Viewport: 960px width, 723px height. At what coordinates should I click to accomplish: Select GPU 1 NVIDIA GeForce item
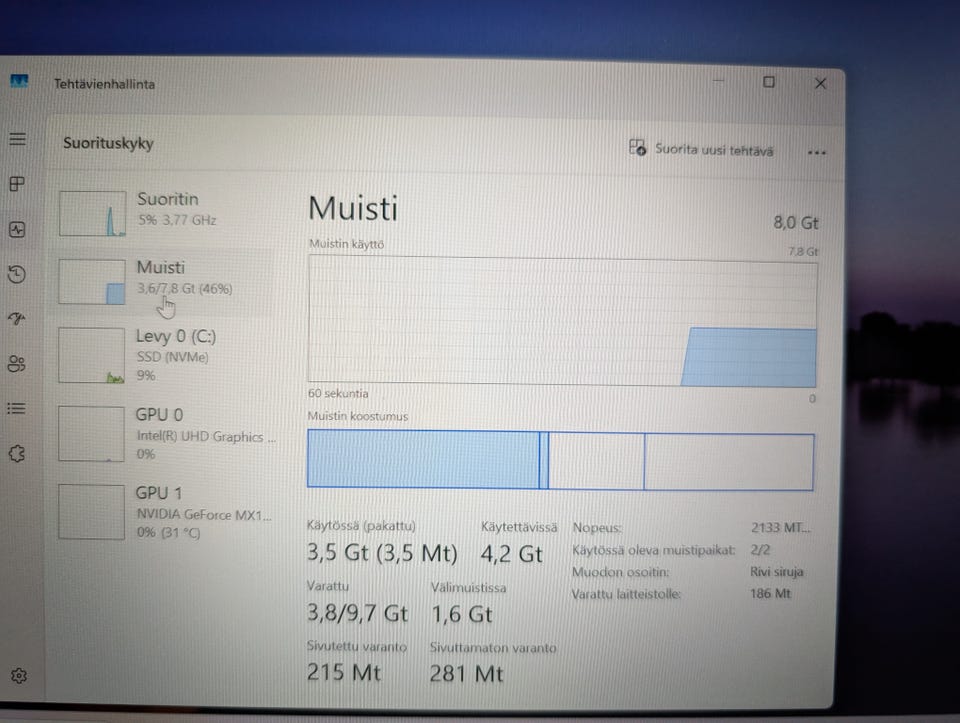[165, 512]
